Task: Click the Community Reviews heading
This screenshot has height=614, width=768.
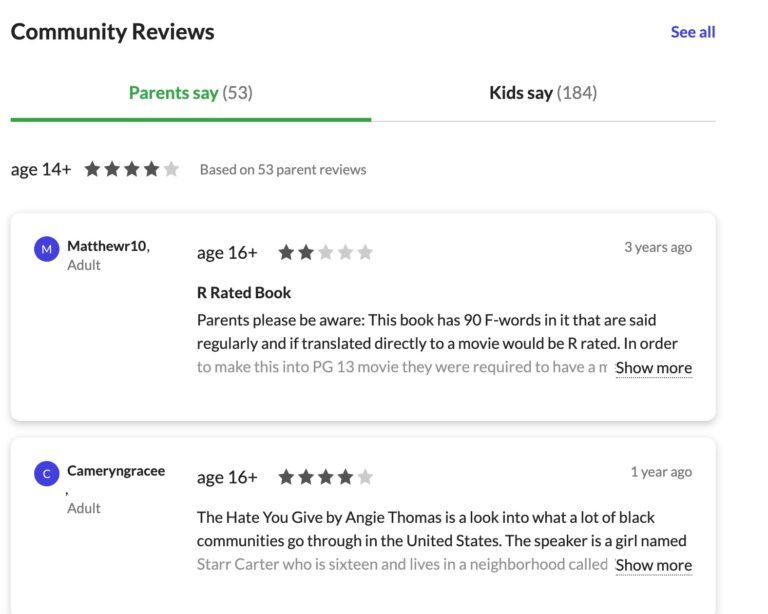Action: [x=112, y=32]
